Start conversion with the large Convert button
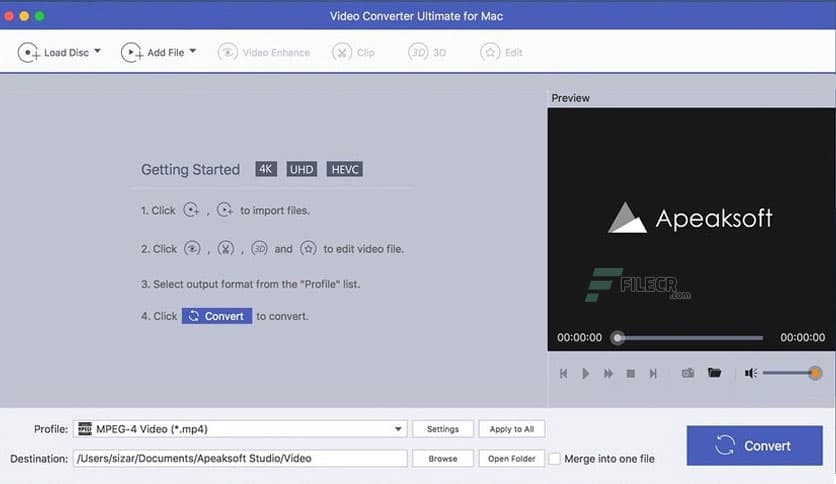Screen dimensions: 836x484 click(x=754, y=446)
